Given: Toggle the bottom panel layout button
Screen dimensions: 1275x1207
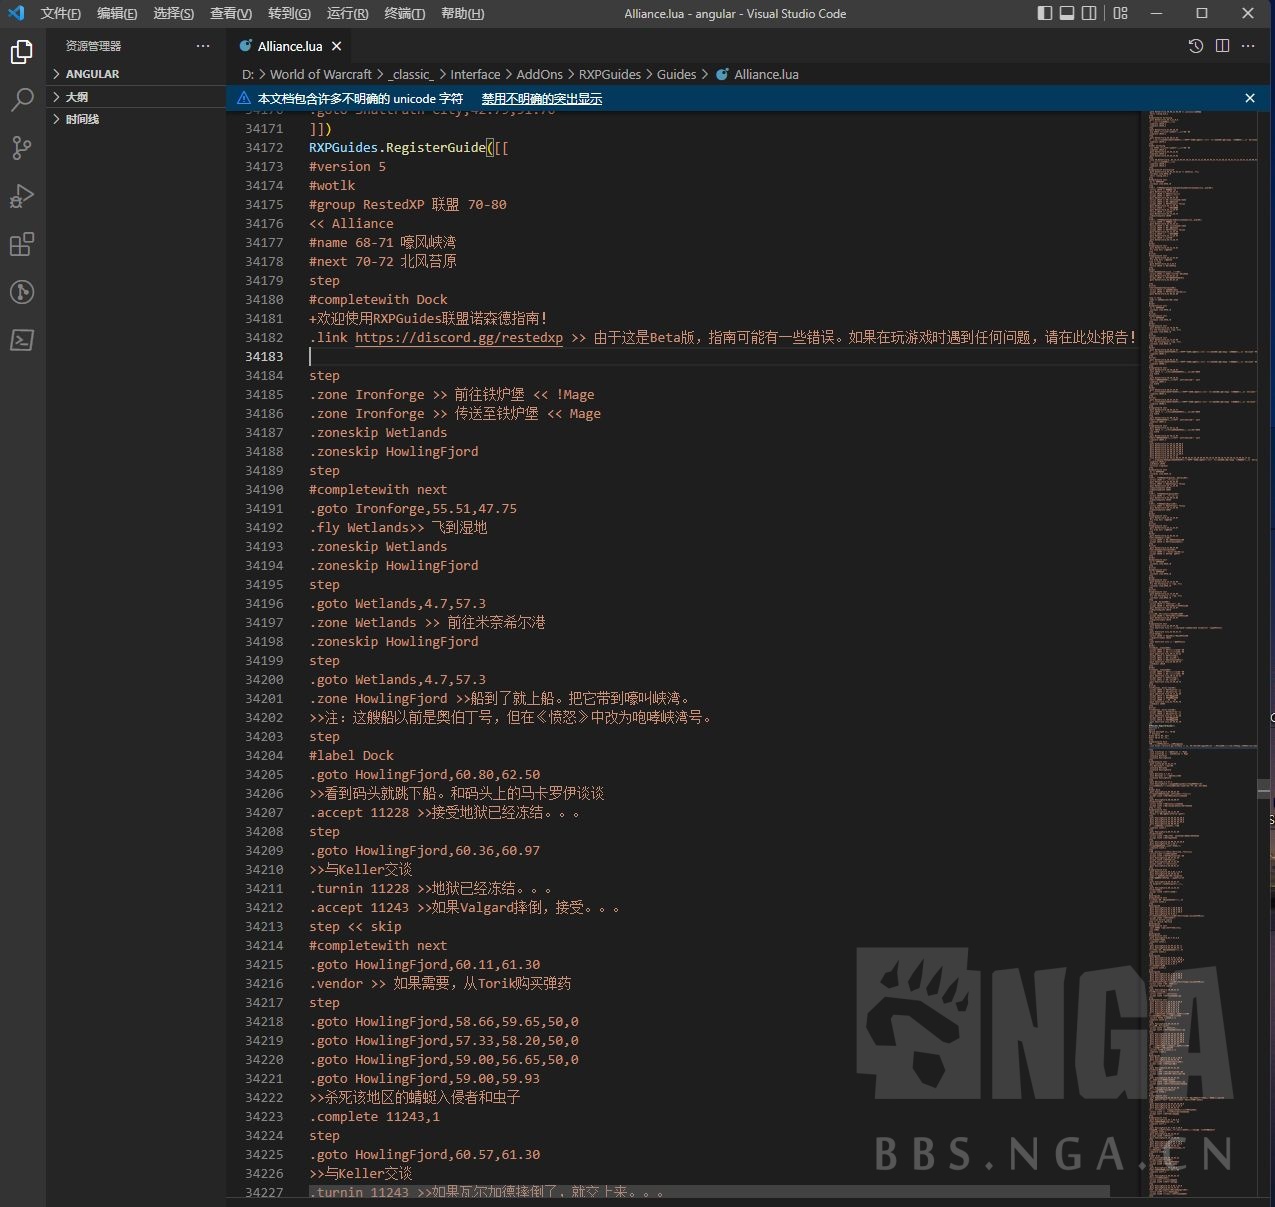Looking at the screenshot, I should 1067,13.
